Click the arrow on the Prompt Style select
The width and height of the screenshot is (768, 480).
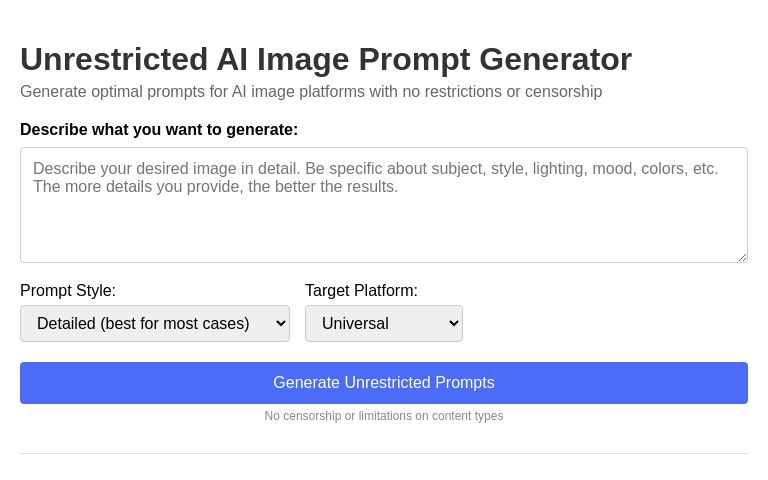coord(279,324)
